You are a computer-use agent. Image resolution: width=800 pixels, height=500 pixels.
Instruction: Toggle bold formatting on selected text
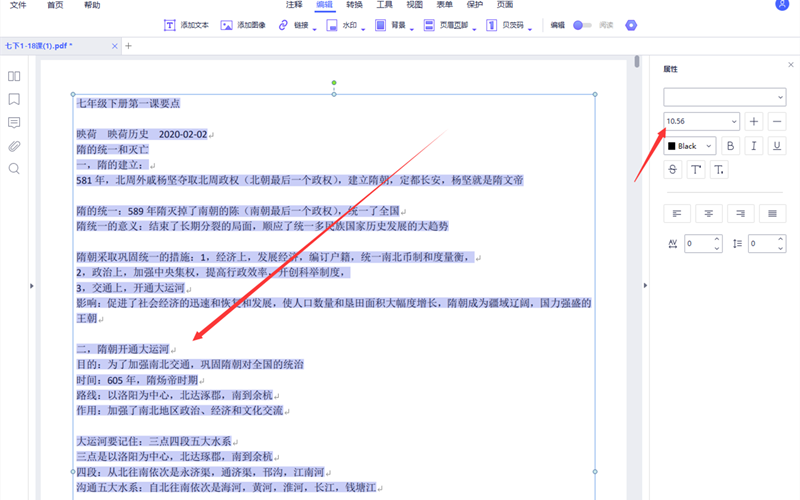point(730,146)
